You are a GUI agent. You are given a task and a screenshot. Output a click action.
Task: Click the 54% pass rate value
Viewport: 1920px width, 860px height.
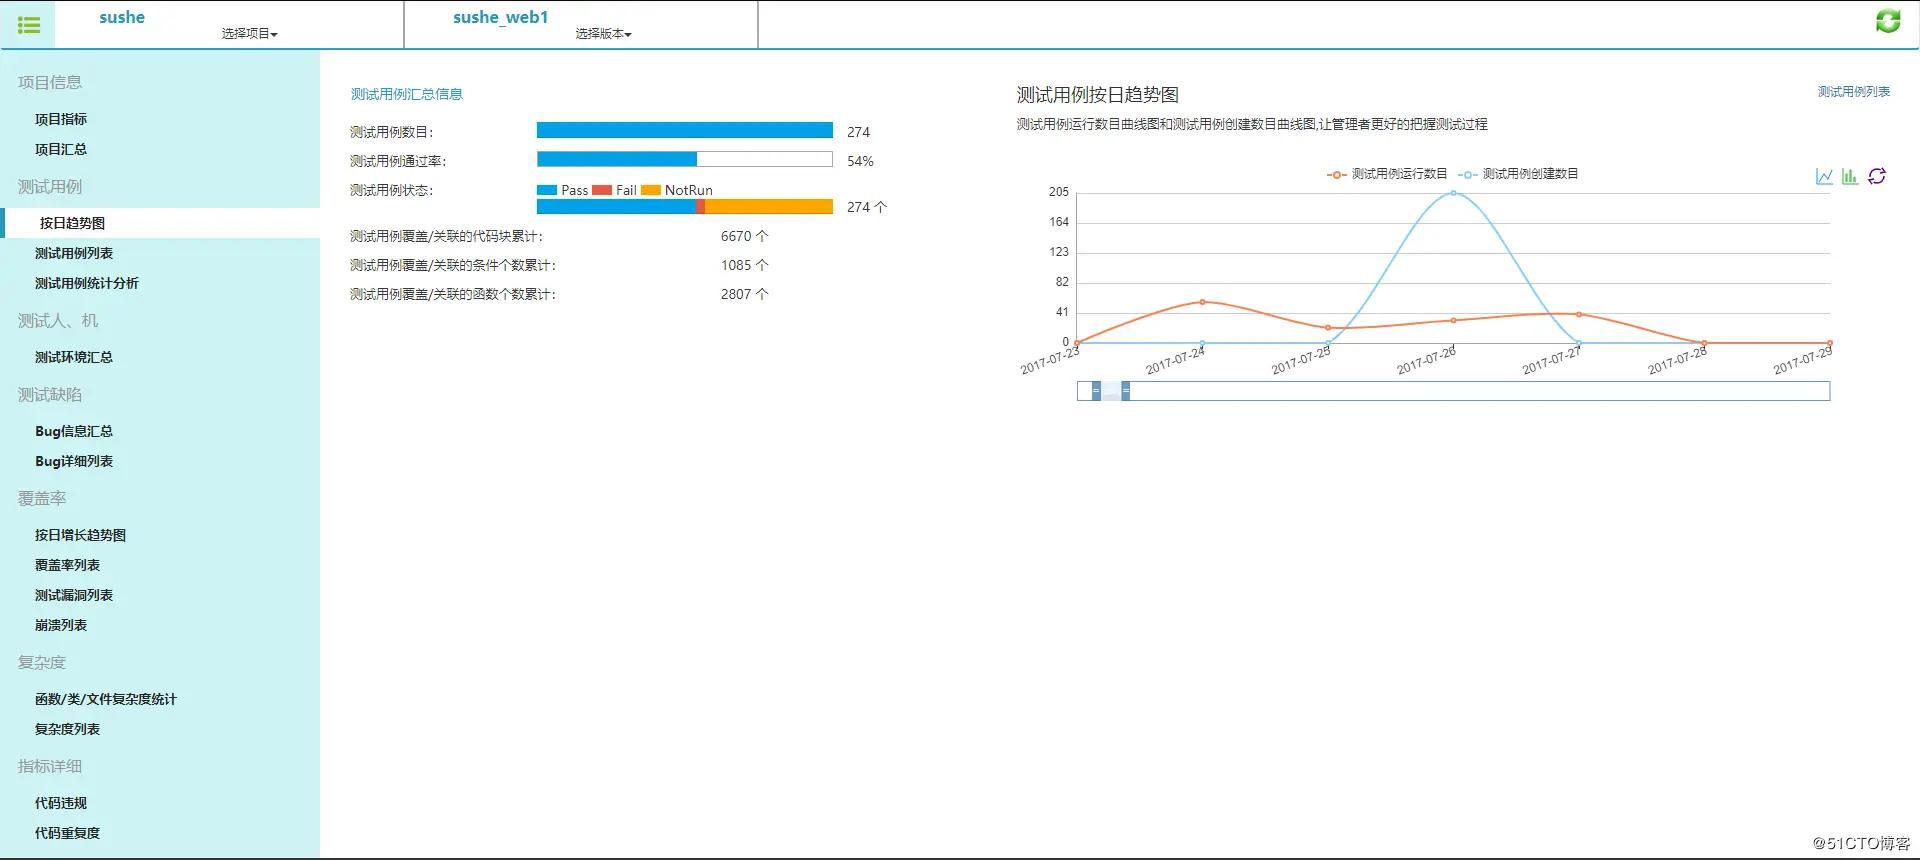(x=860, y=161)
